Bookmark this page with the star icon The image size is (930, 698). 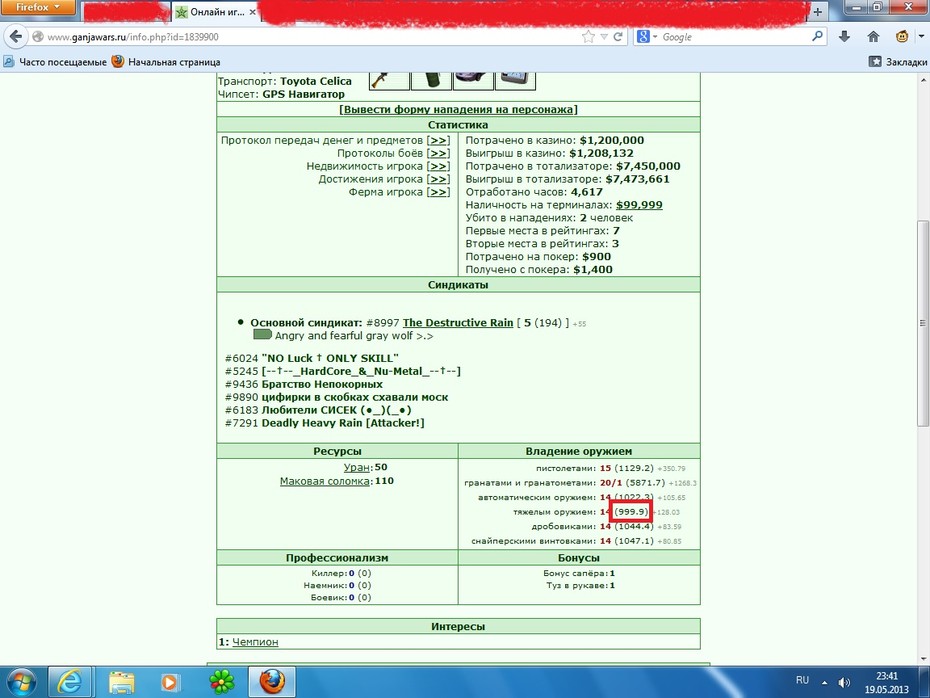tap(588, 37)
